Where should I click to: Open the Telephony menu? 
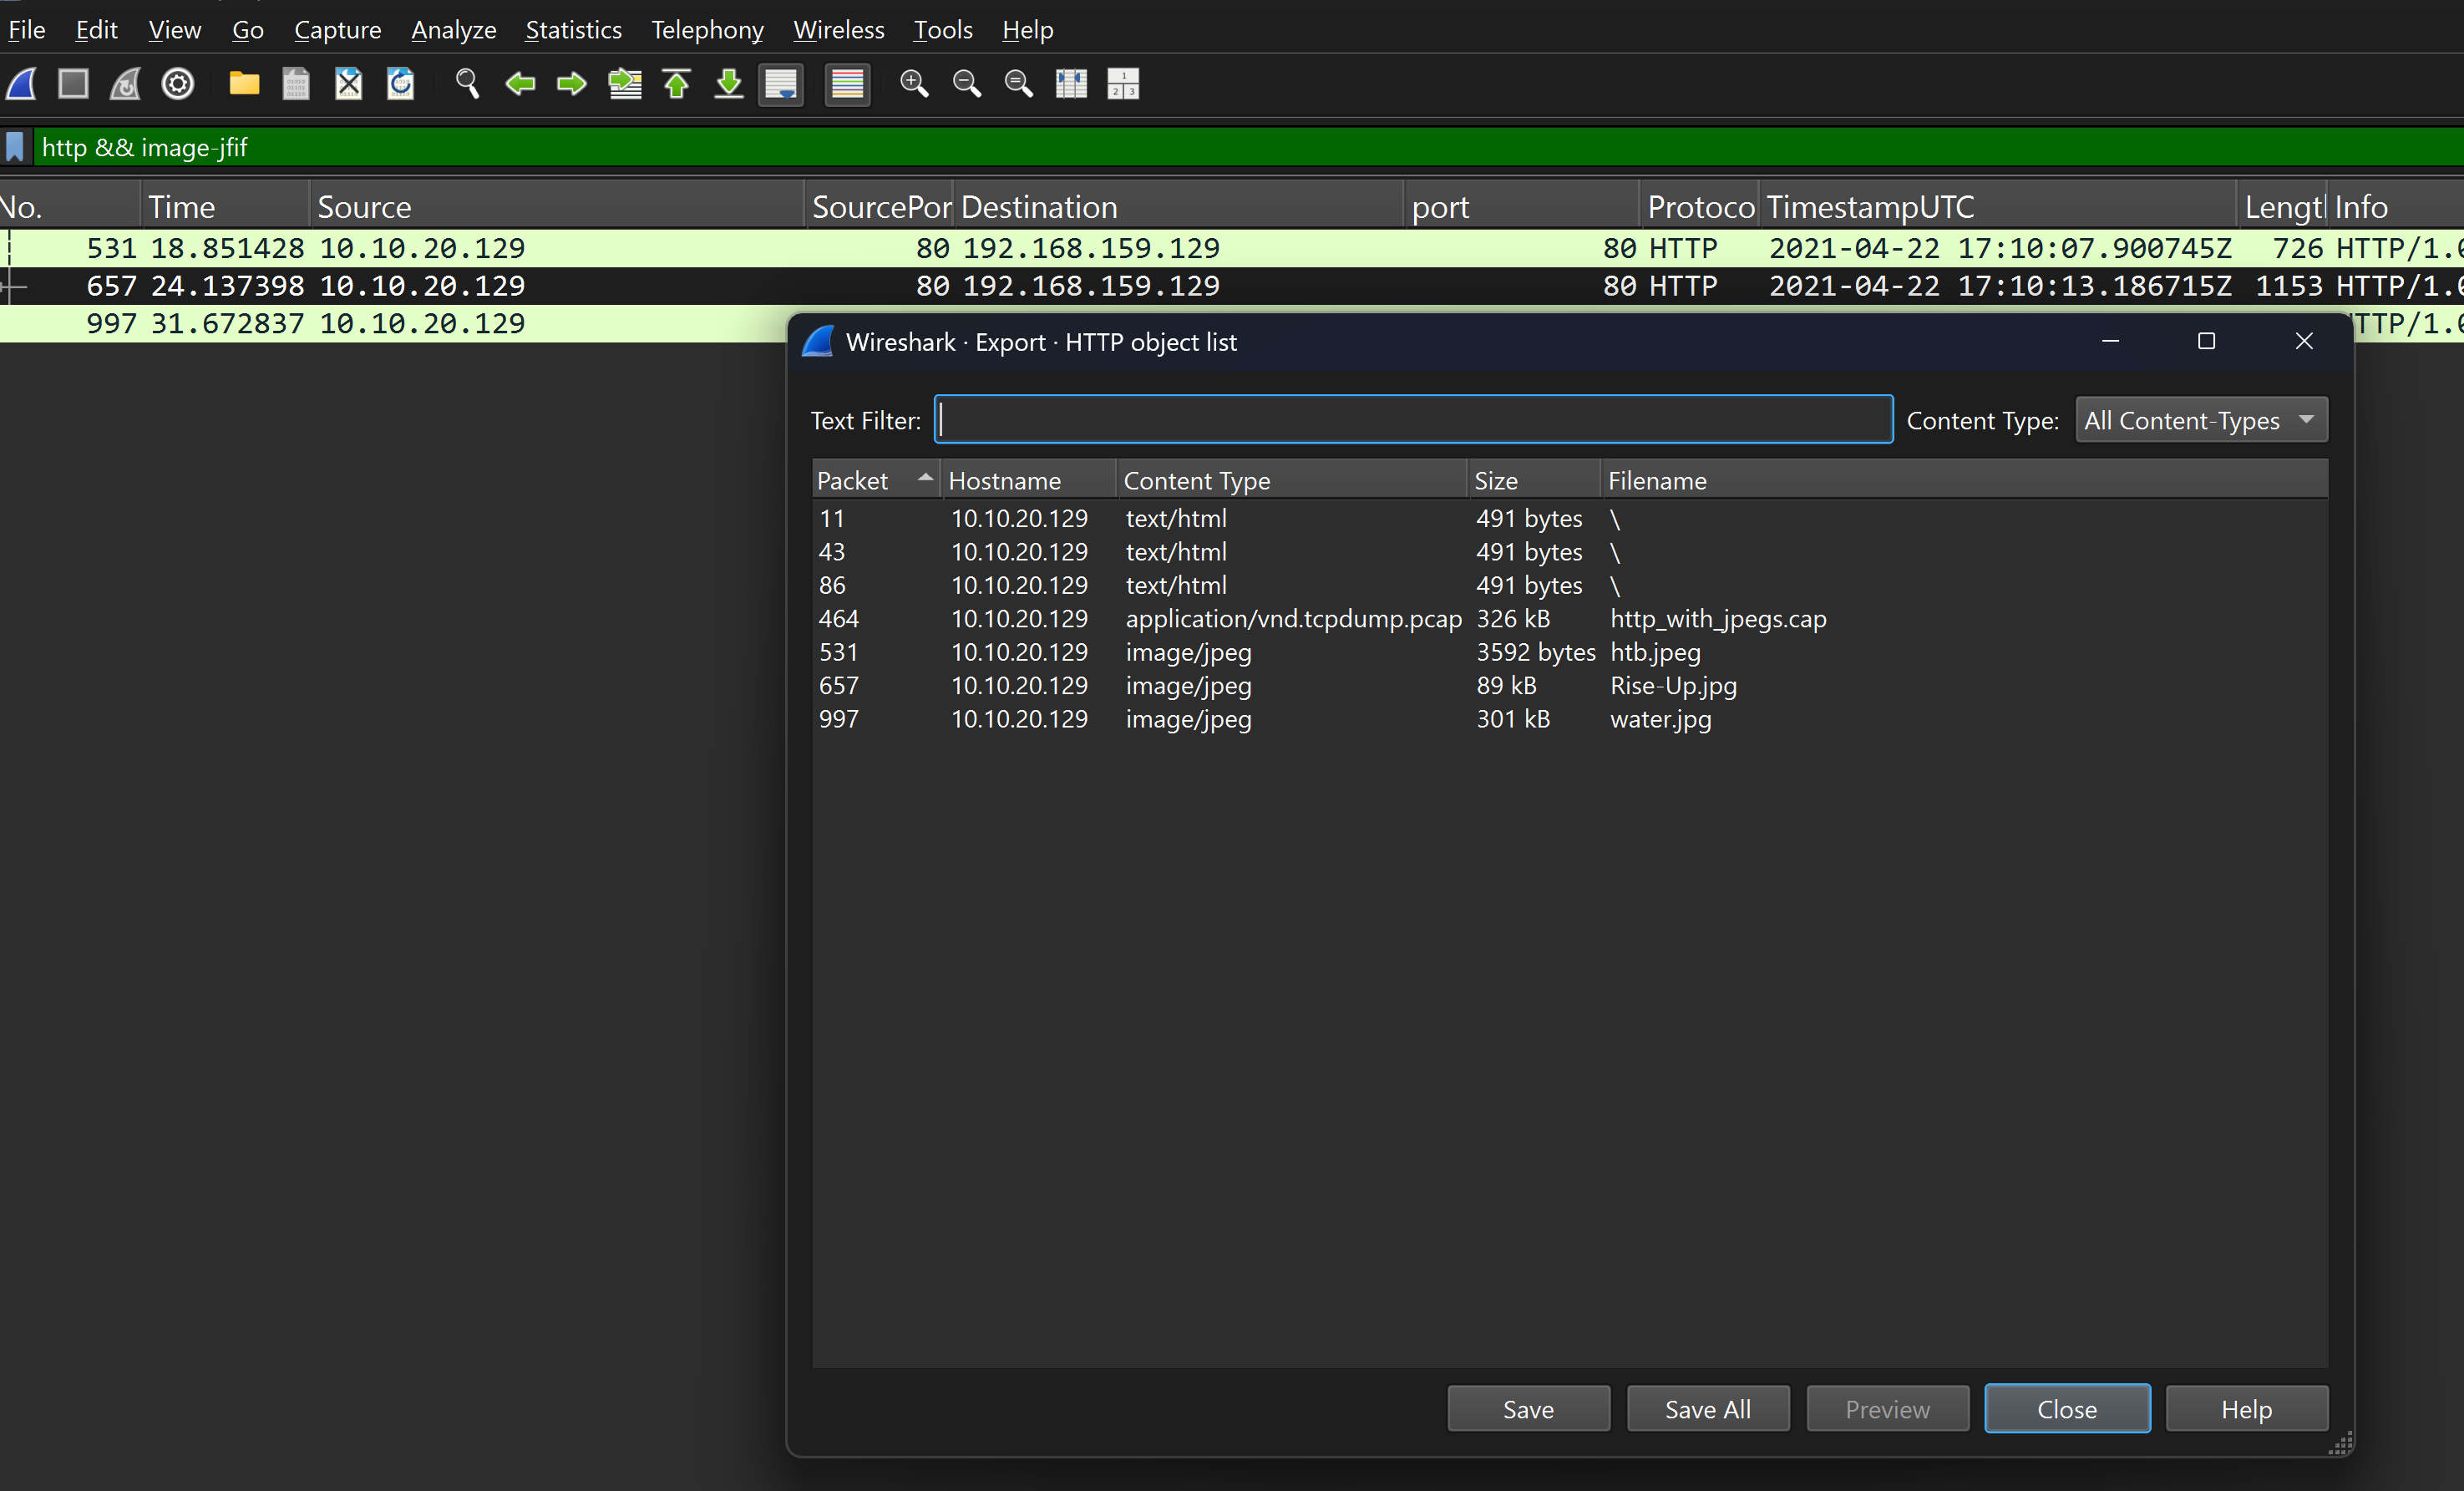click(707, 30)
